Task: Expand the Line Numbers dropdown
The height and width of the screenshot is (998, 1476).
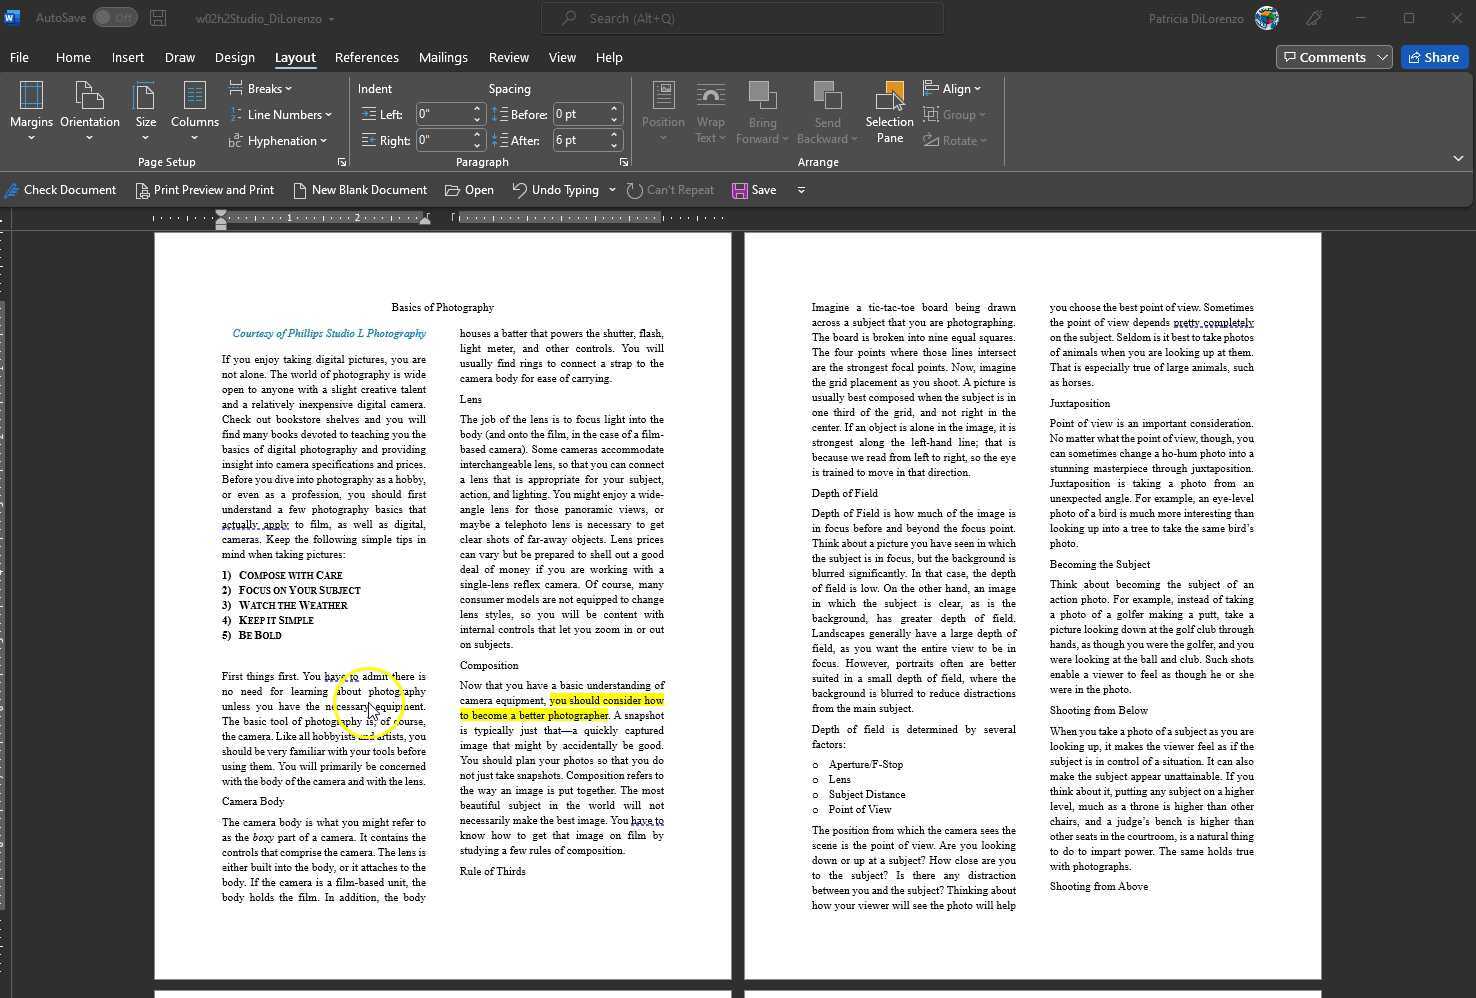Action: [282, 115]
